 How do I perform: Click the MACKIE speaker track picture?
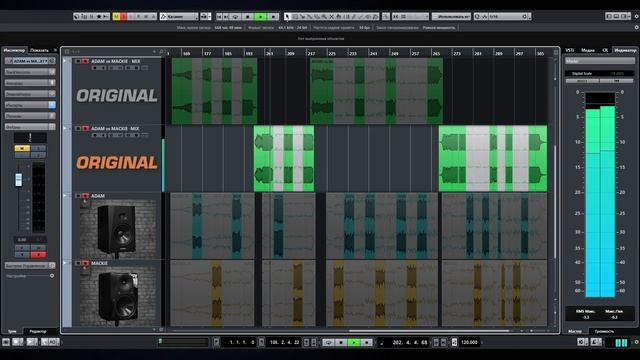(x=118, y=297)
